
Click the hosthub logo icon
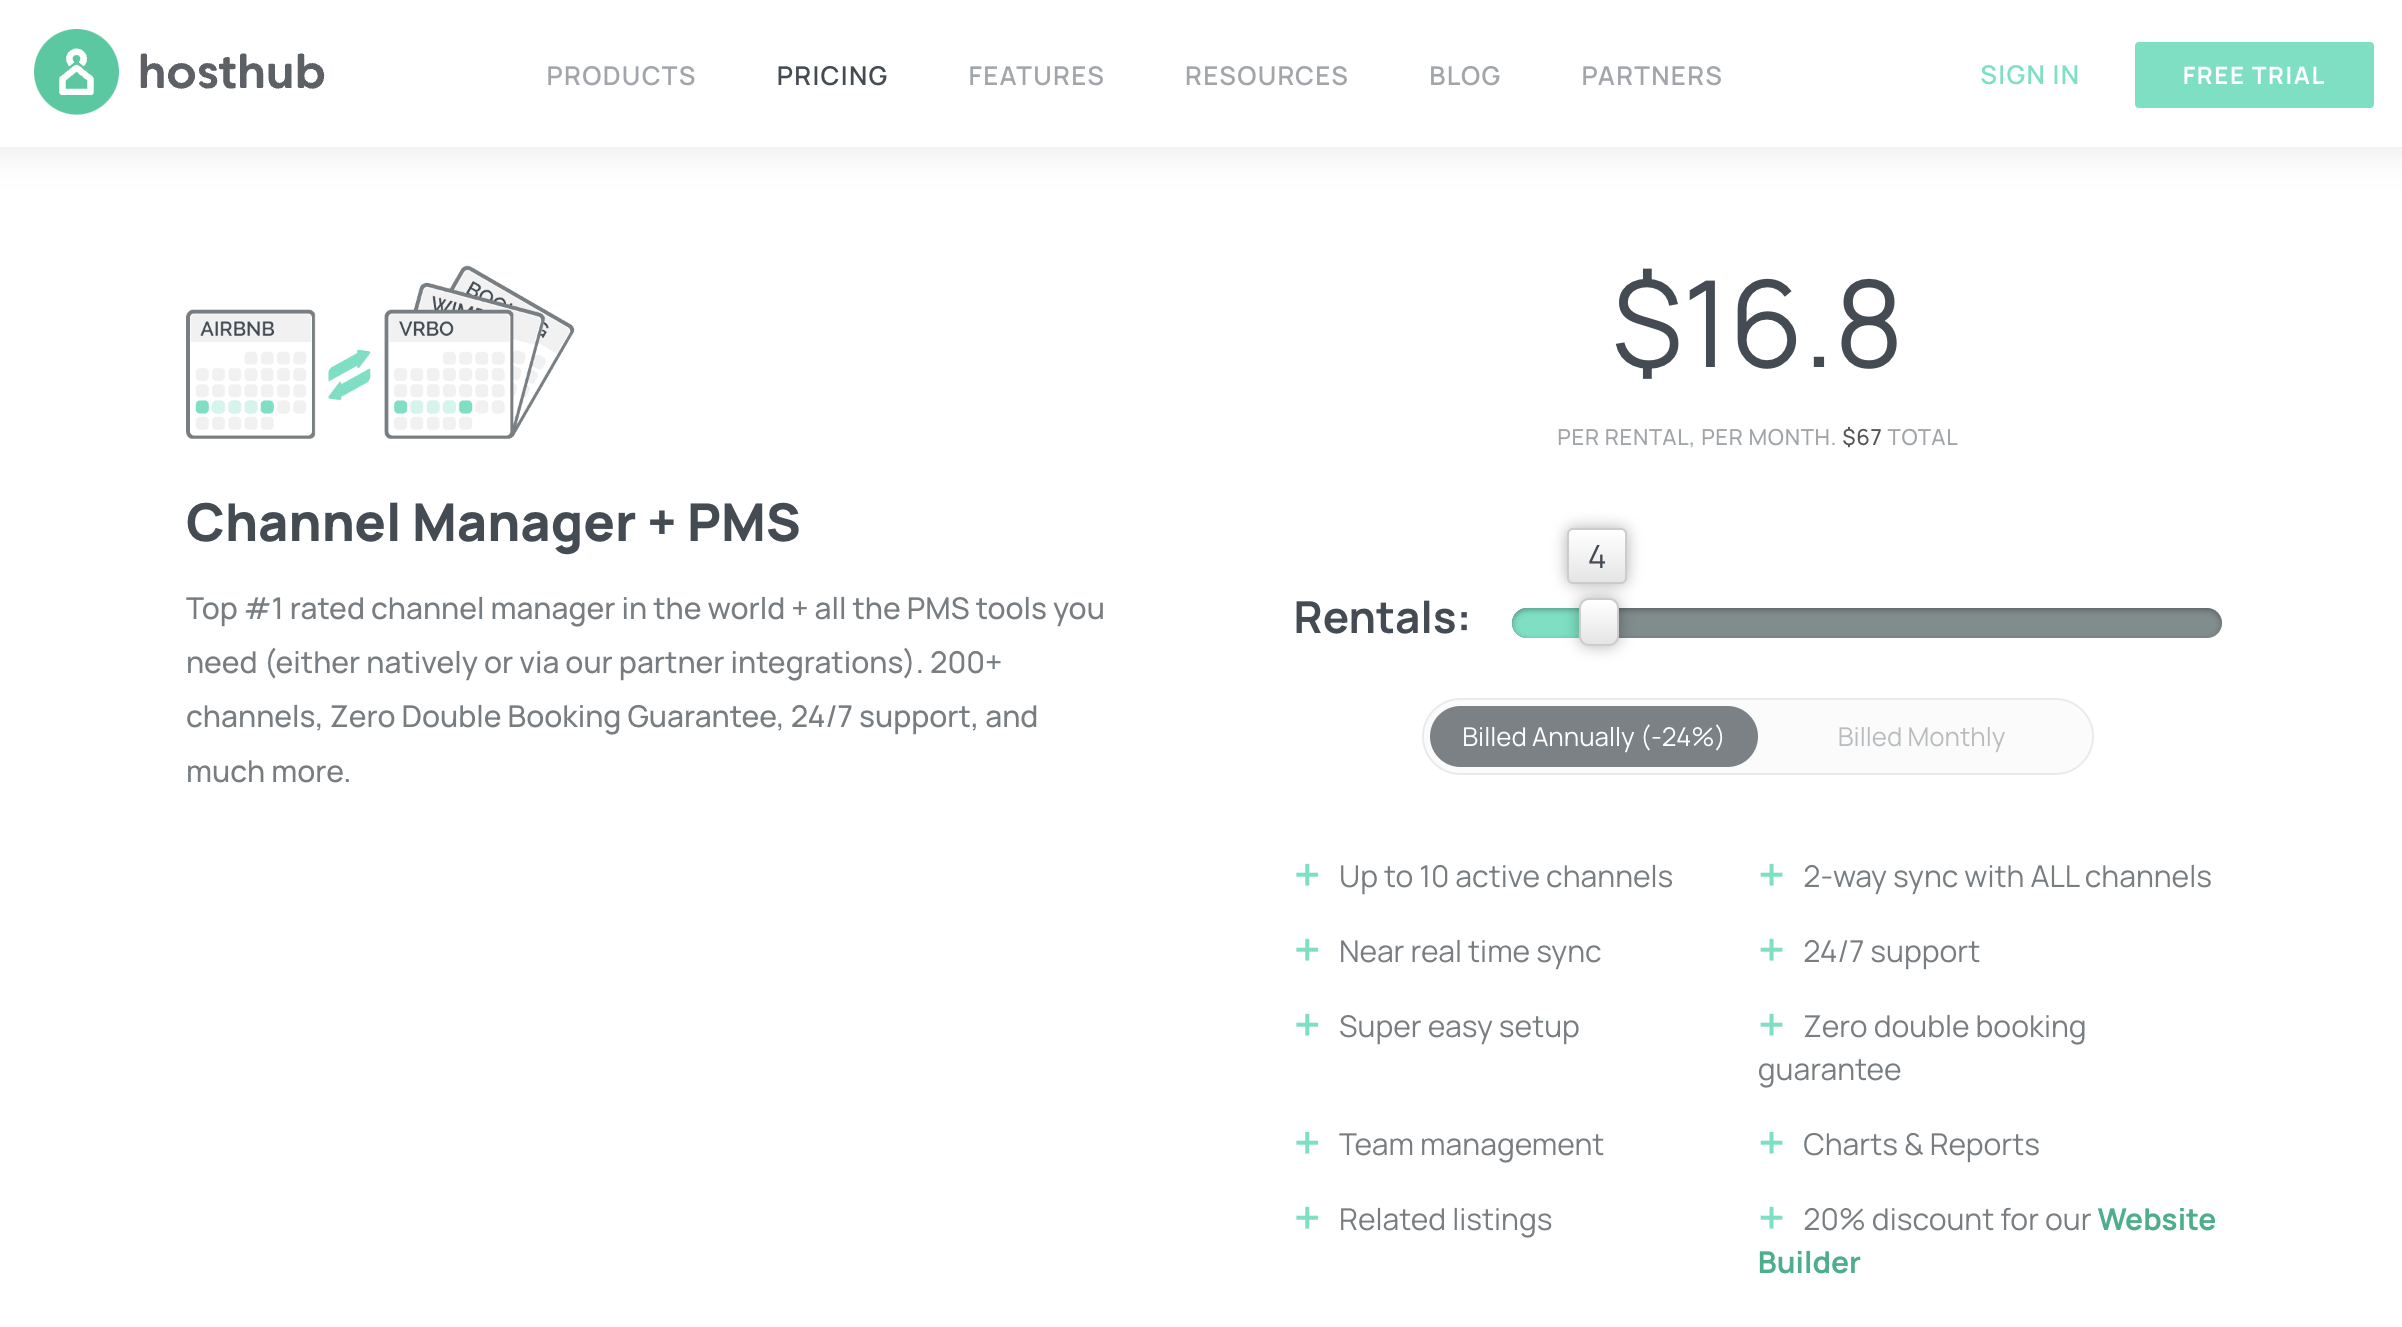click(76, 72)
